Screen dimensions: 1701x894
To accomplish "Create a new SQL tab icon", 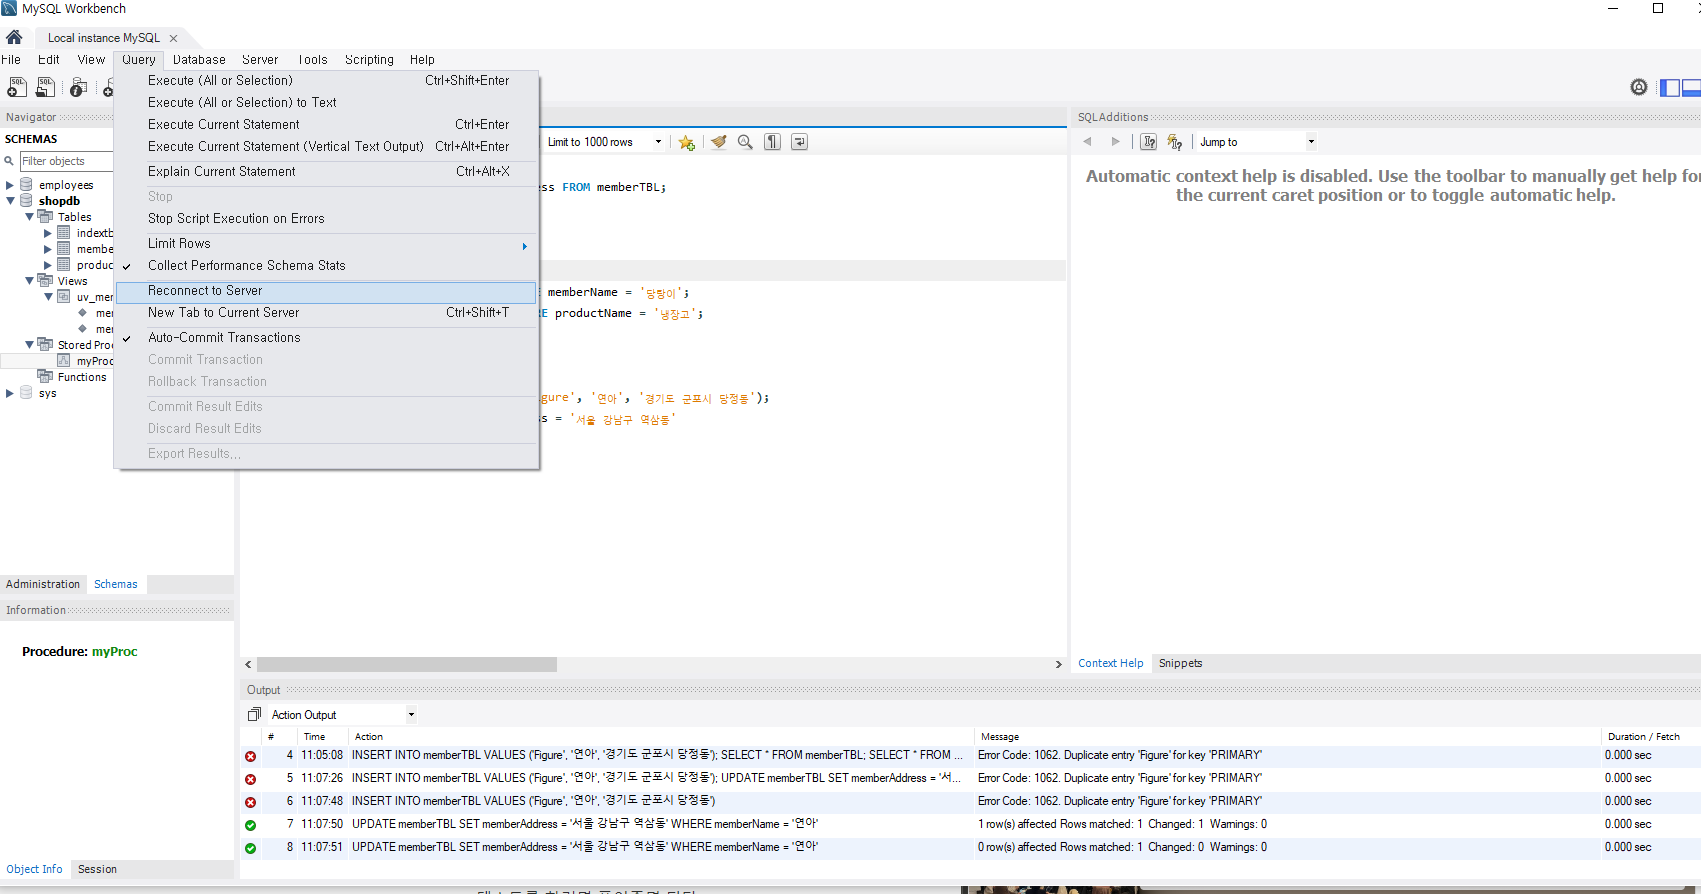I will pos(17,88).
